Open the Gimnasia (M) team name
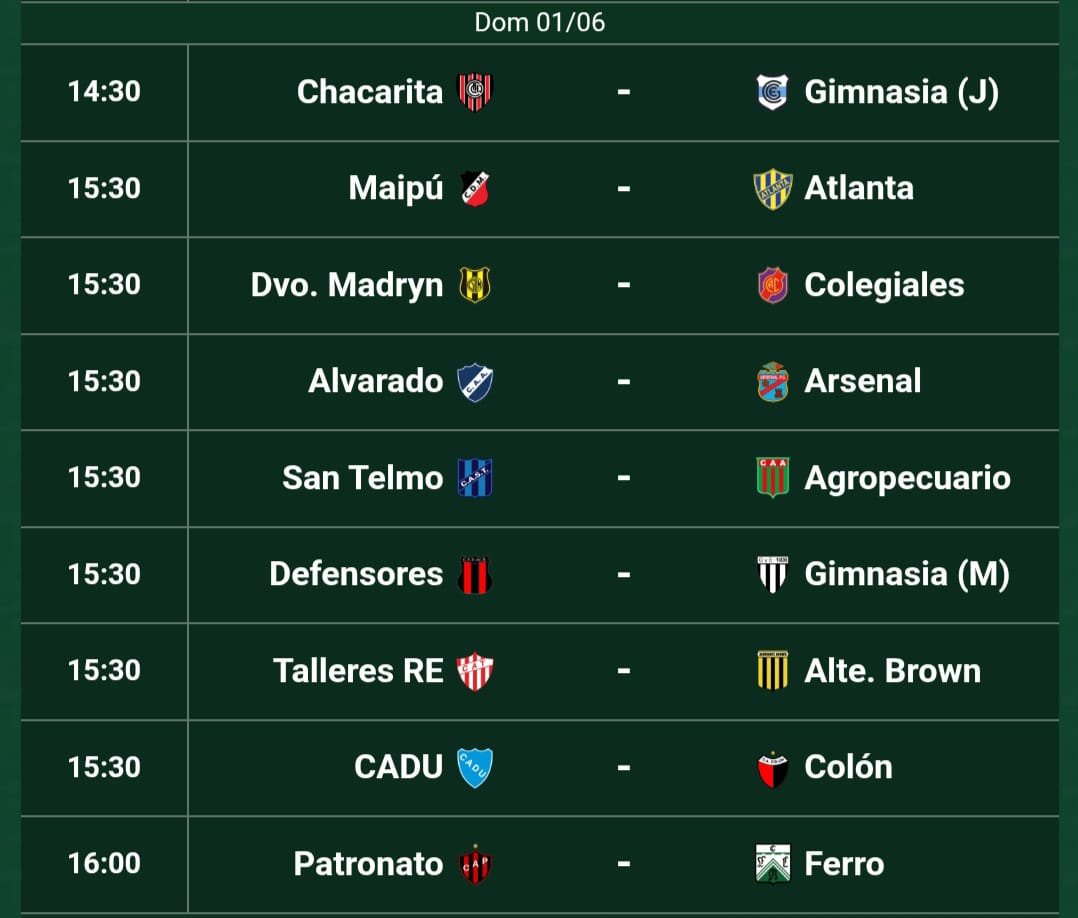 907,574
